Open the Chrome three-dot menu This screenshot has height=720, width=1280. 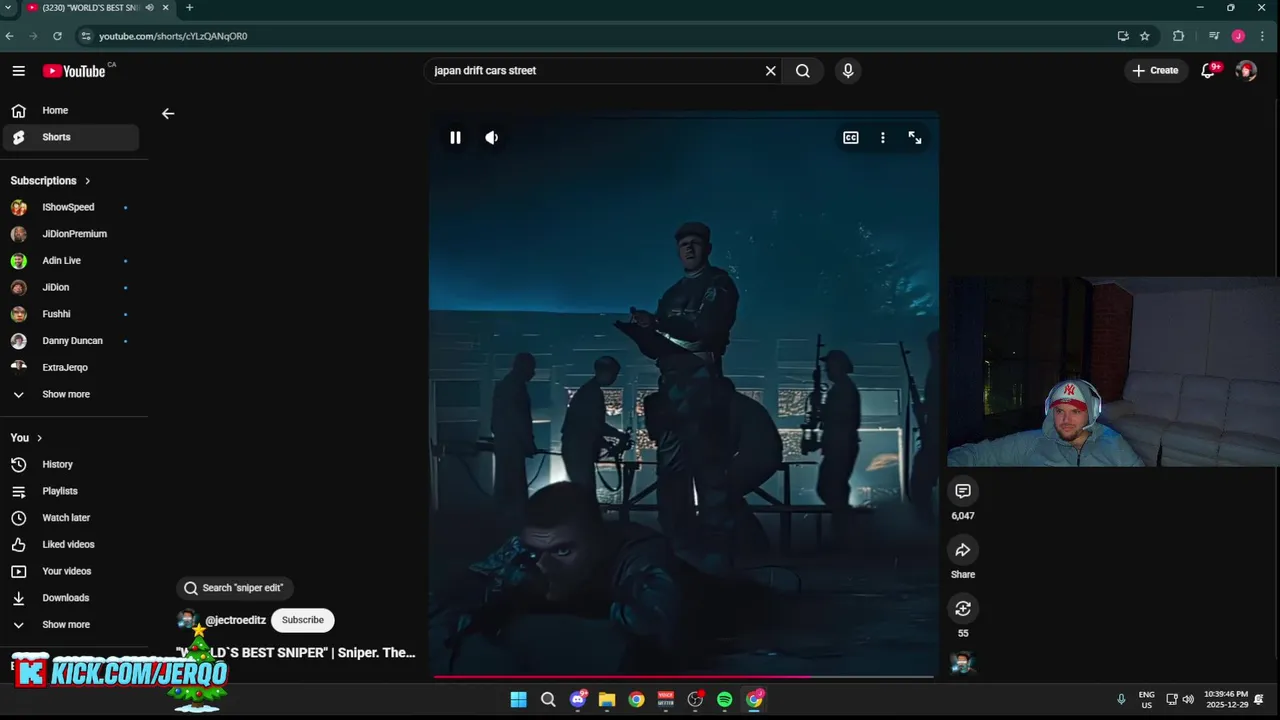point(1263,36)
